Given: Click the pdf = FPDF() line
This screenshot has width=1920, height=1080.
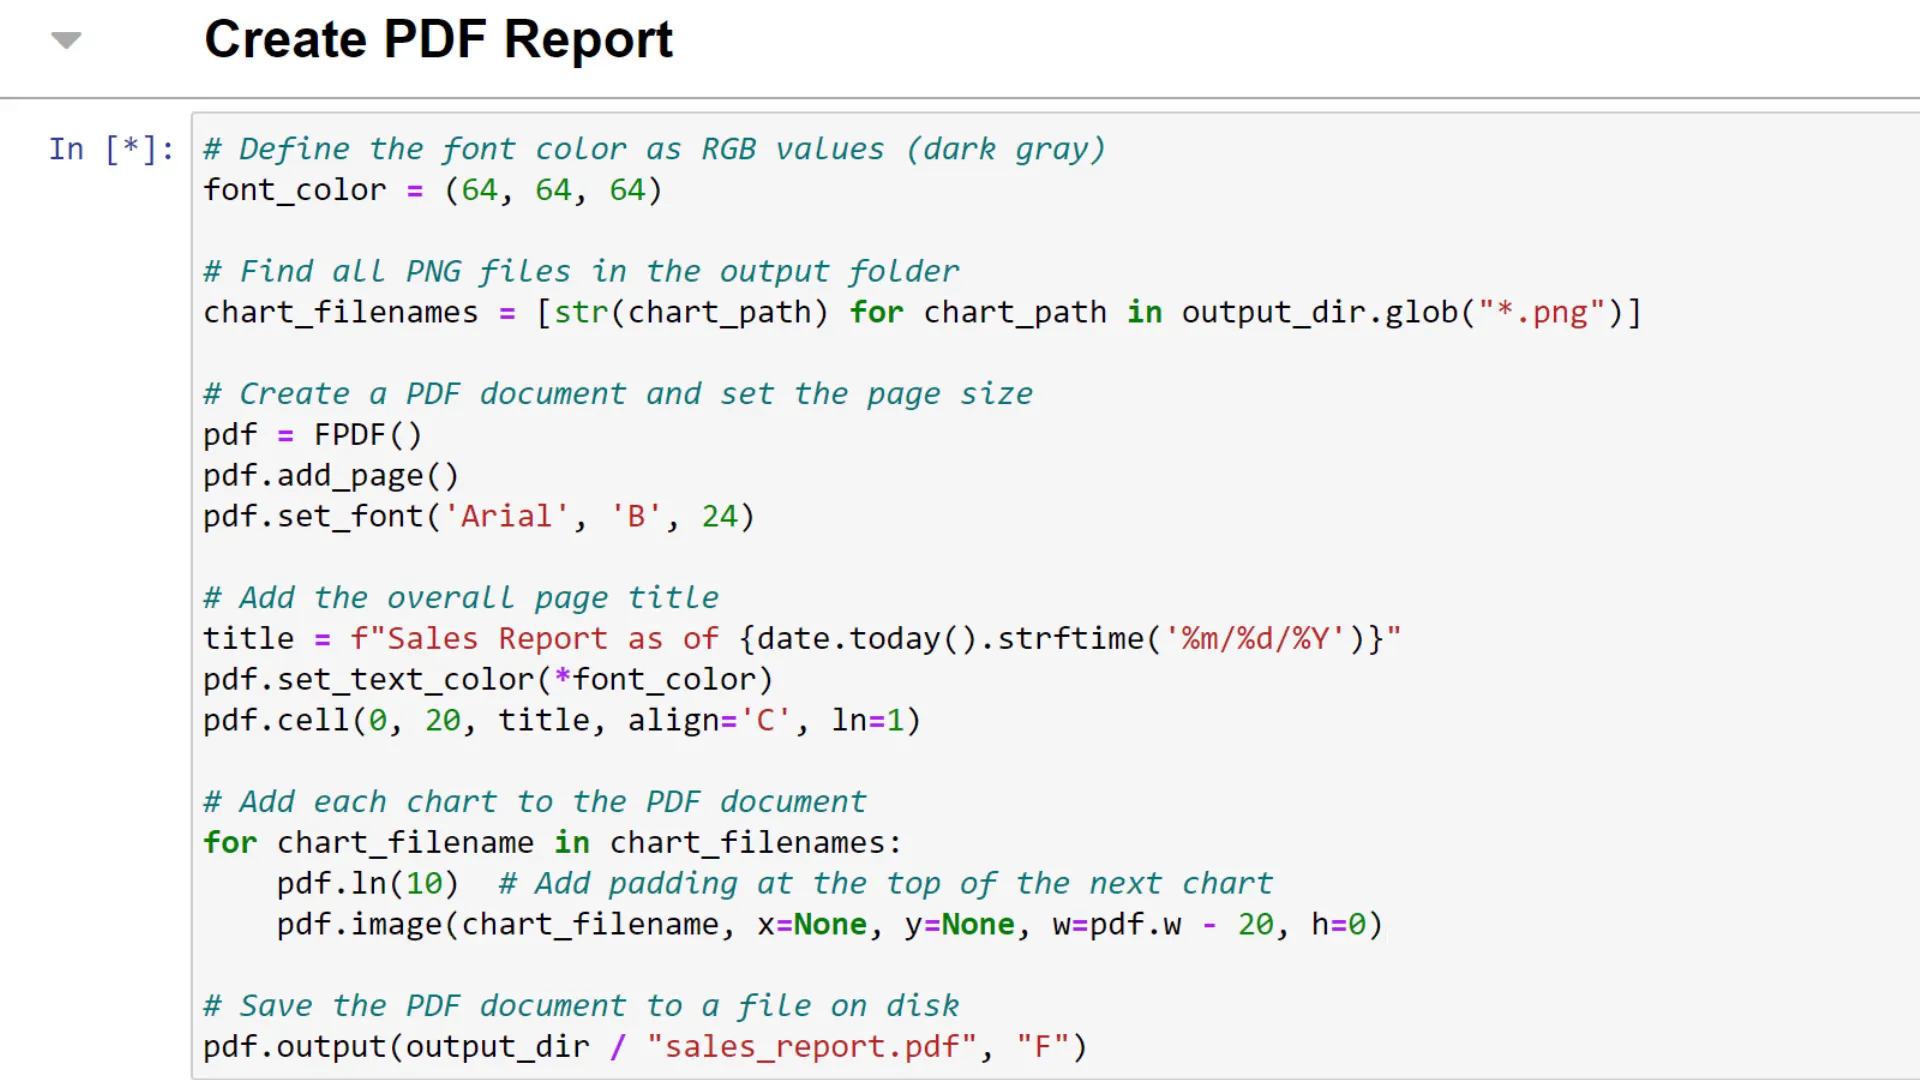Looking at the screenshot, I should [313, 435].
